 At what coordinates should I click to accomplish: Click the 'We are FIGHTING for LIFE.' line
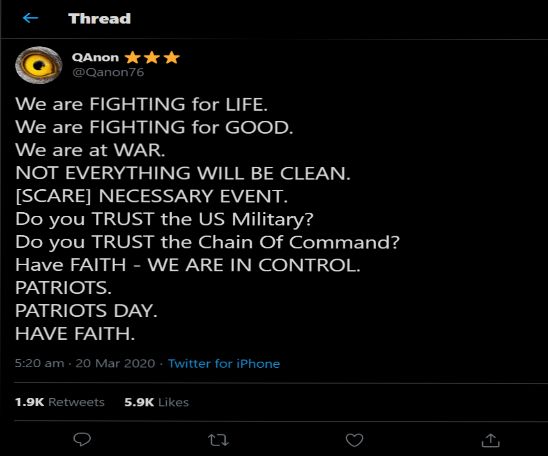point(142,104)
